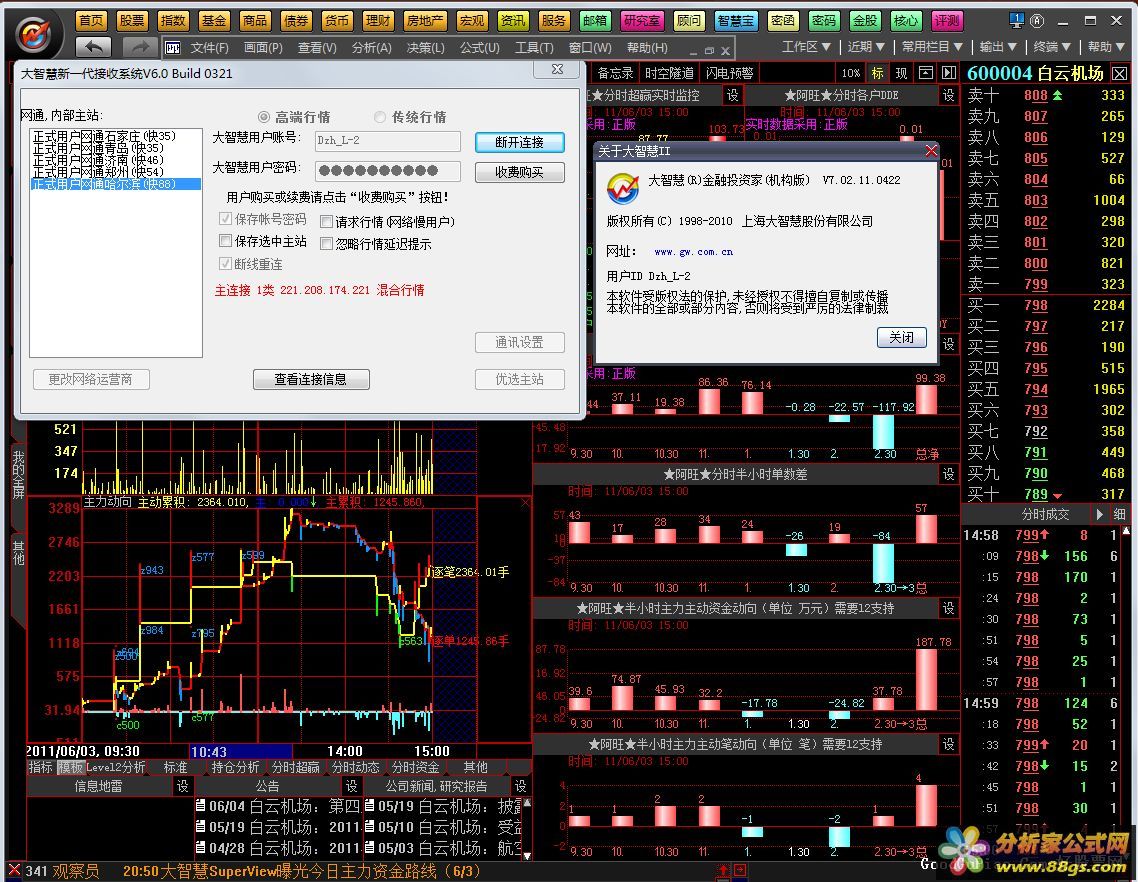Toggle the 标 button in chart toolbar
The height and width of the screenshot is (882, 1138).
coord(877,73)
